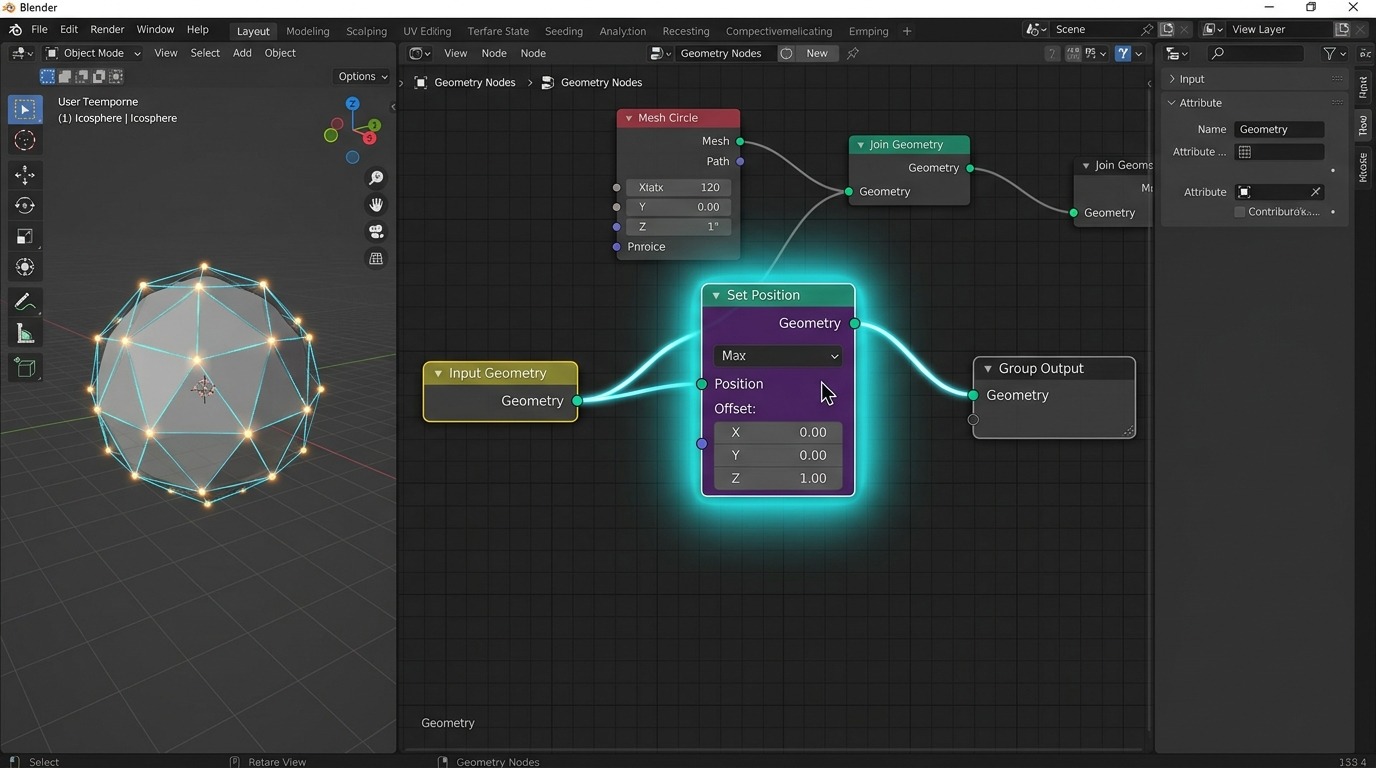This screenshot has height=768, width=1376.
Task: Choose the Move tool
Action: (x=25, y=175)
